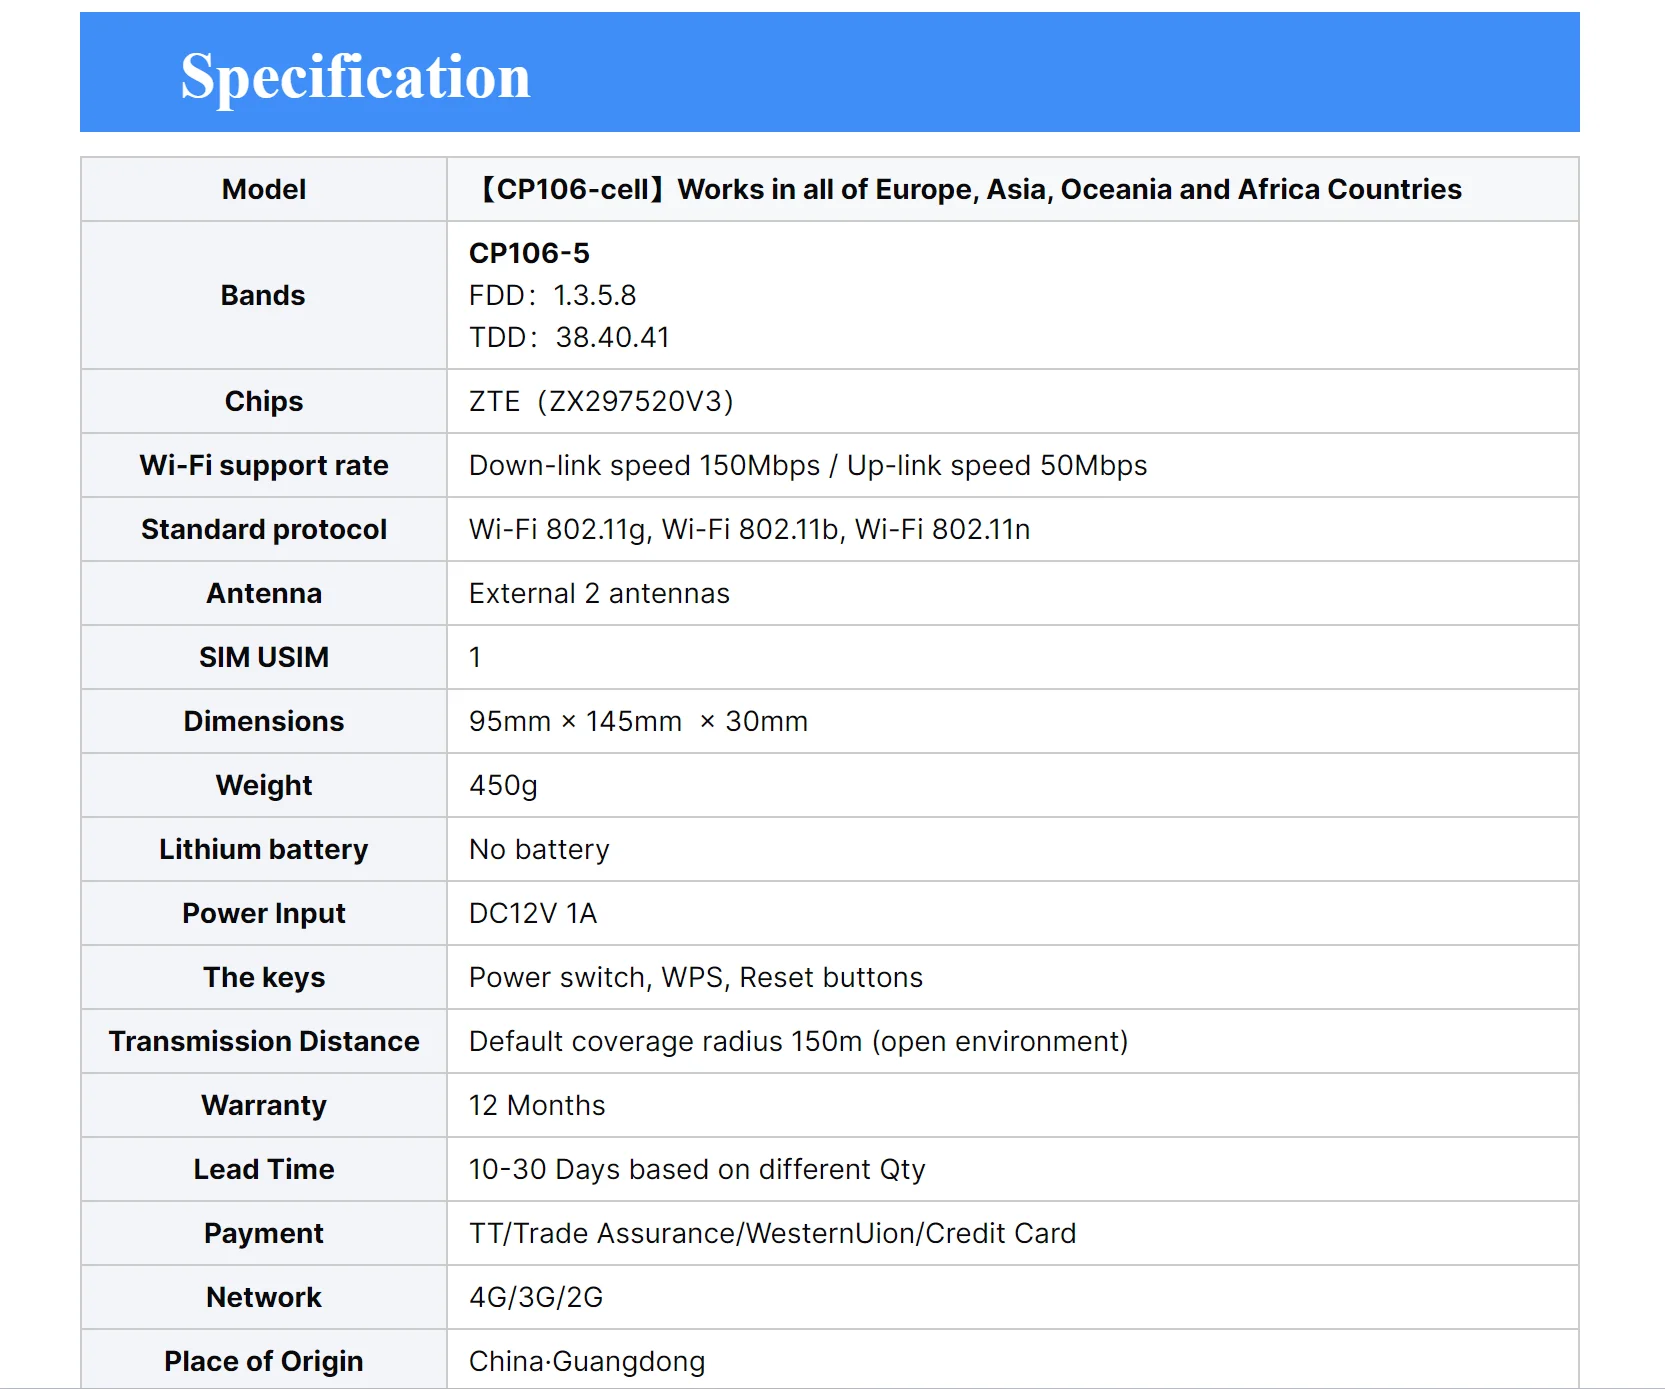Click the CP106-cell model description text
This screenshot has height=1389, width=1665.
(x=966, y=189)
